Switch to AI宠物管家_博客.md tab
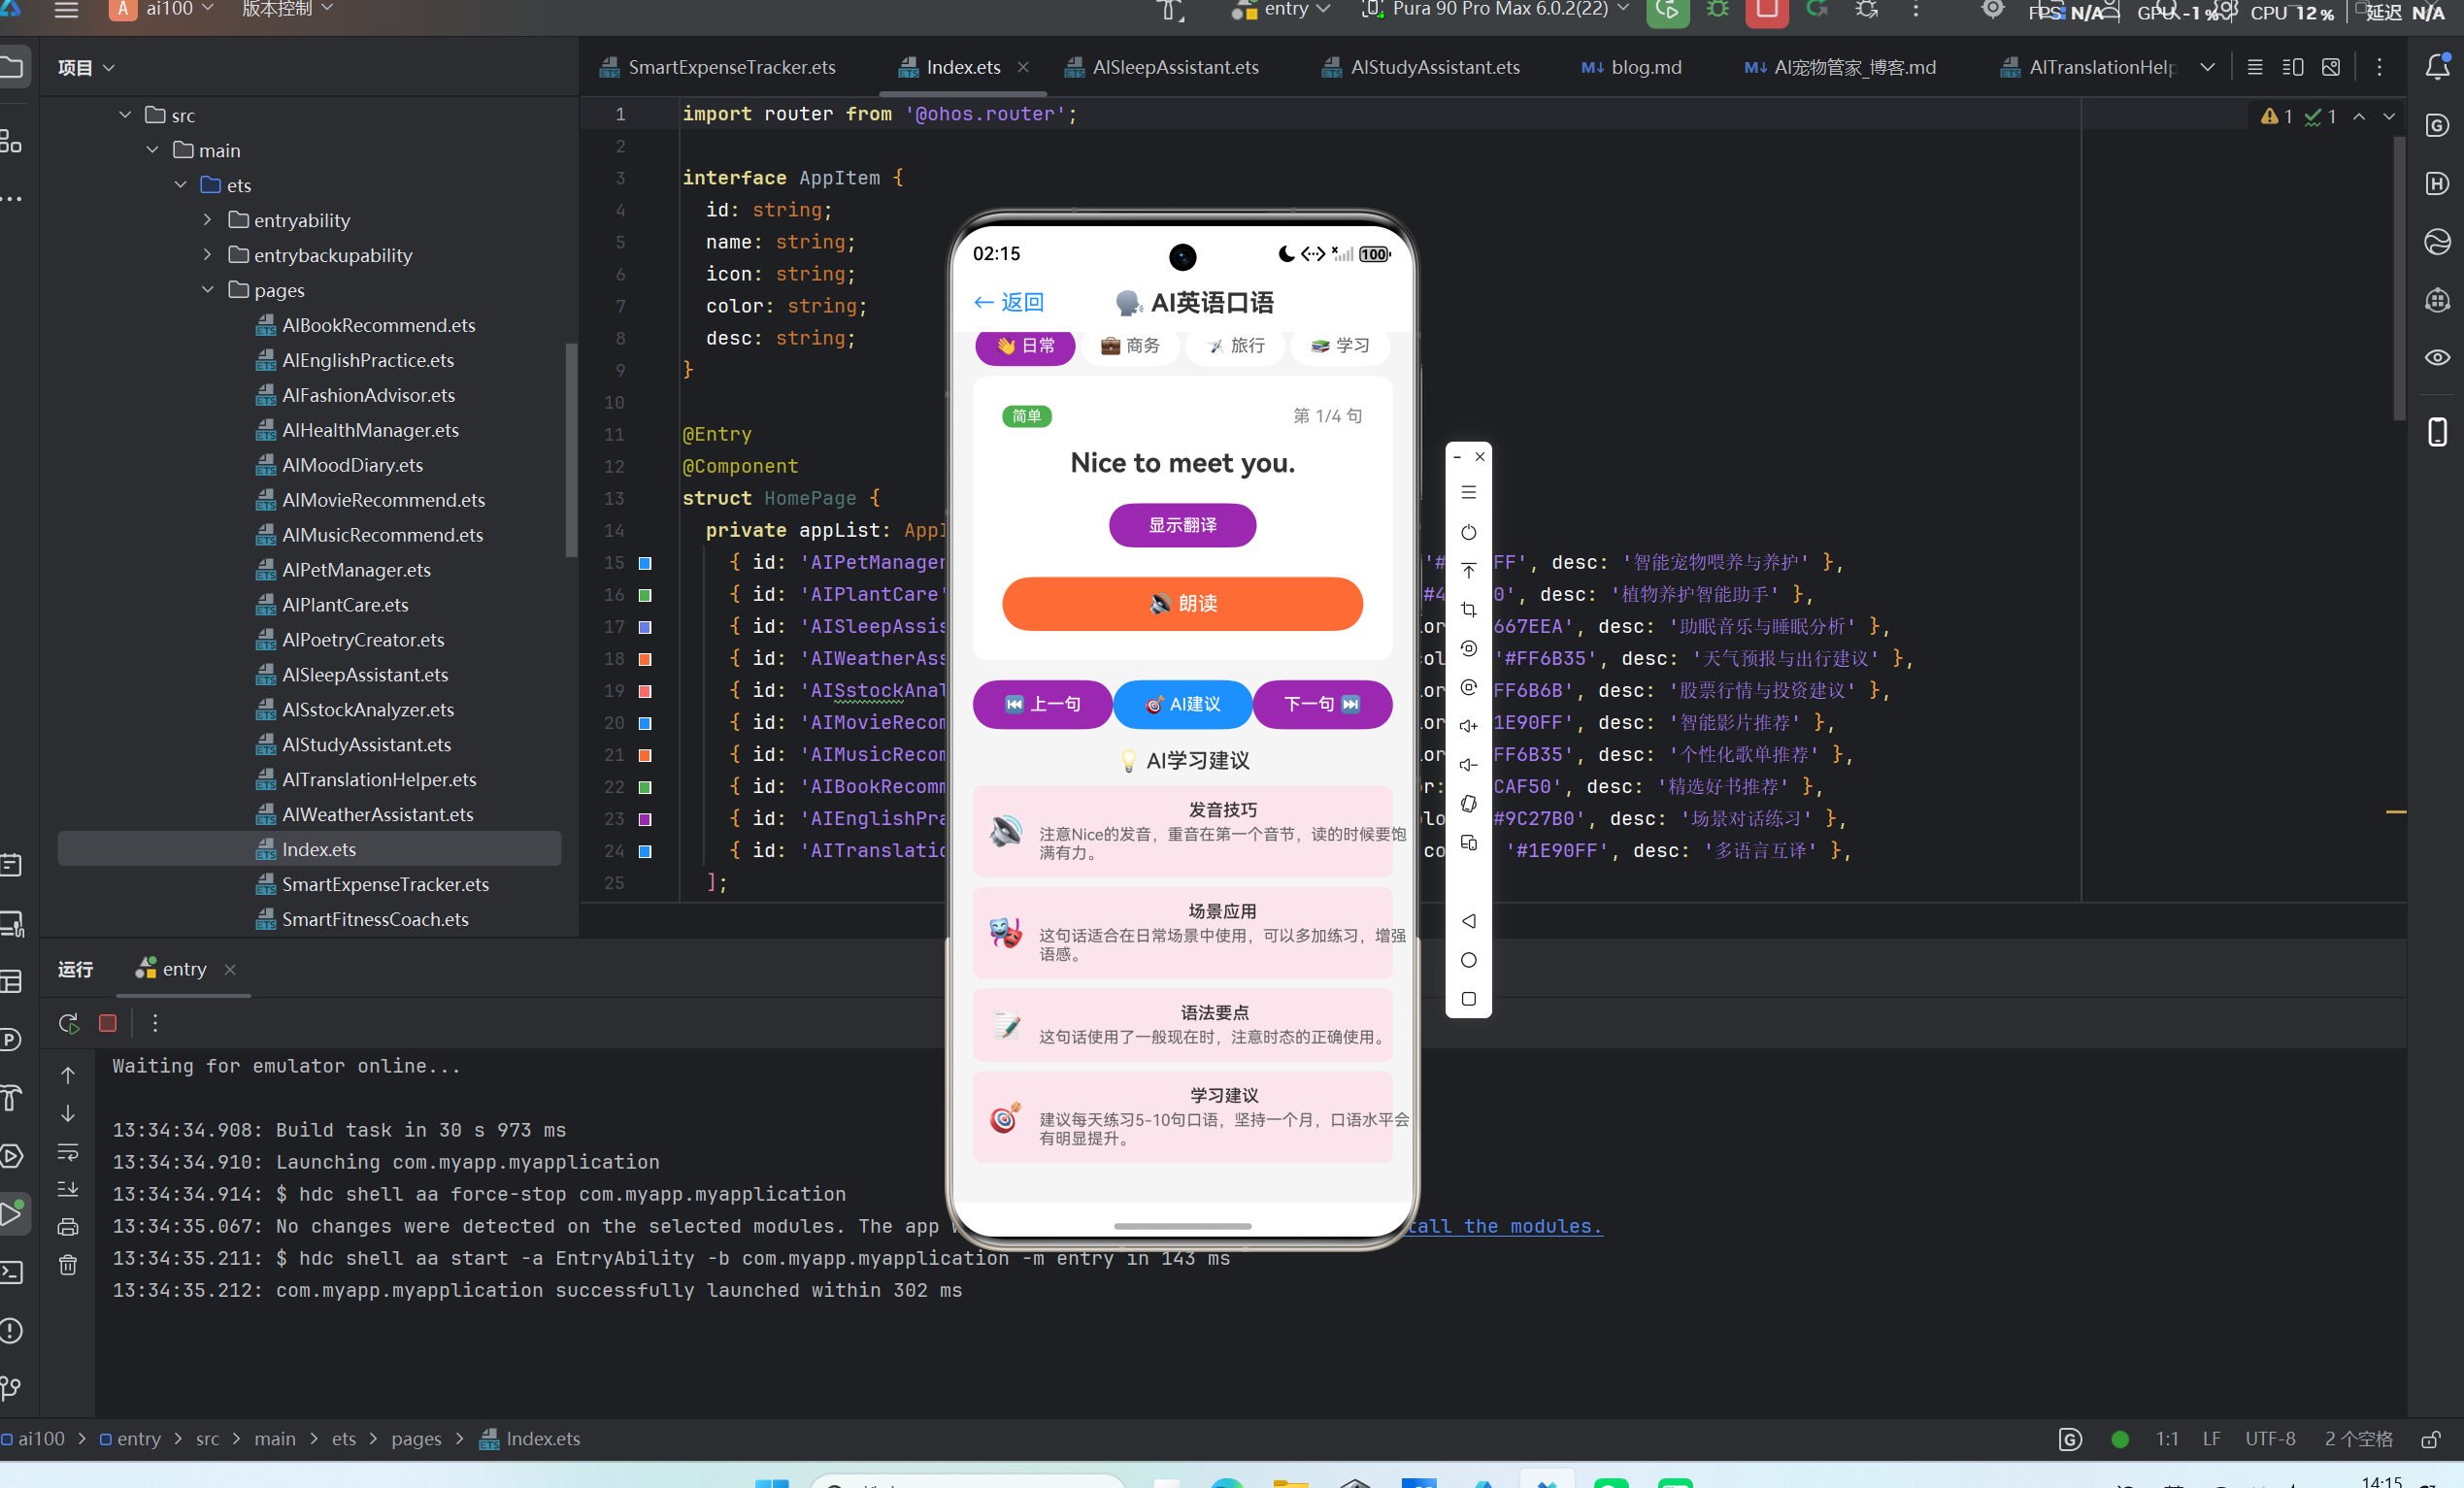The height and width of the screenshot is (1488, 2464). tap(1841, 67)
